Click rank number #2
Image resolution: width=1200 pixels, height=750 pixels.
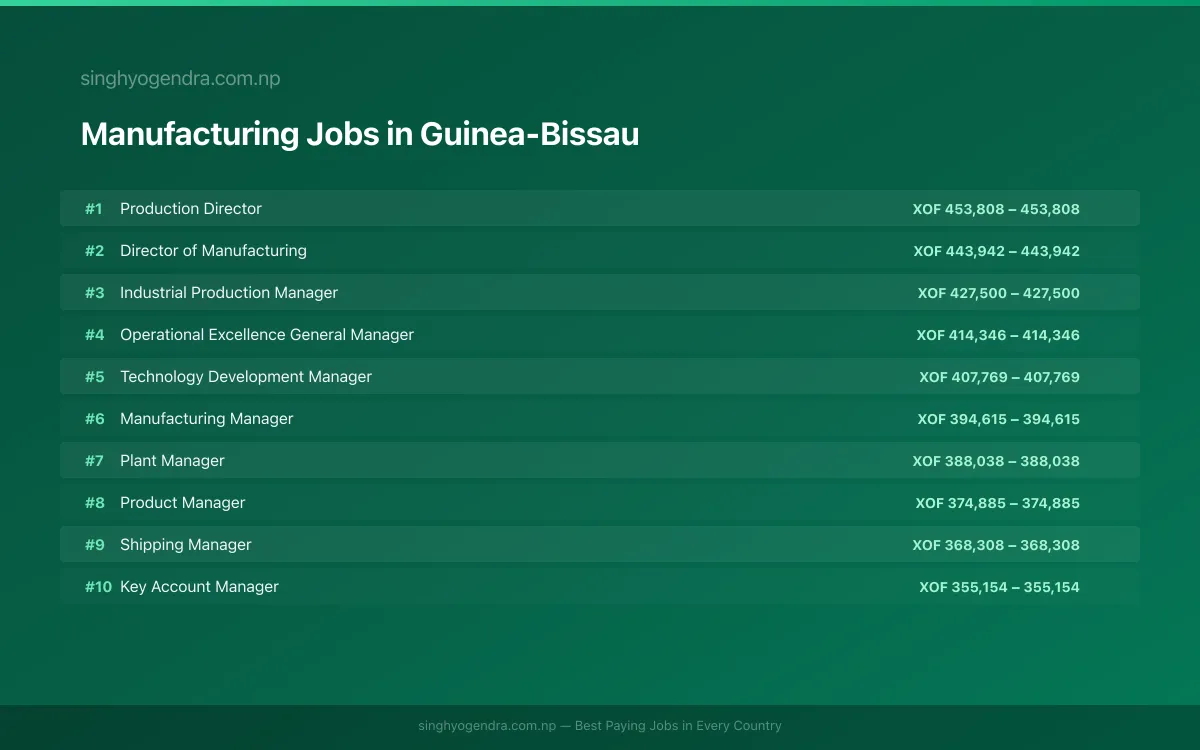pos(94,250)
